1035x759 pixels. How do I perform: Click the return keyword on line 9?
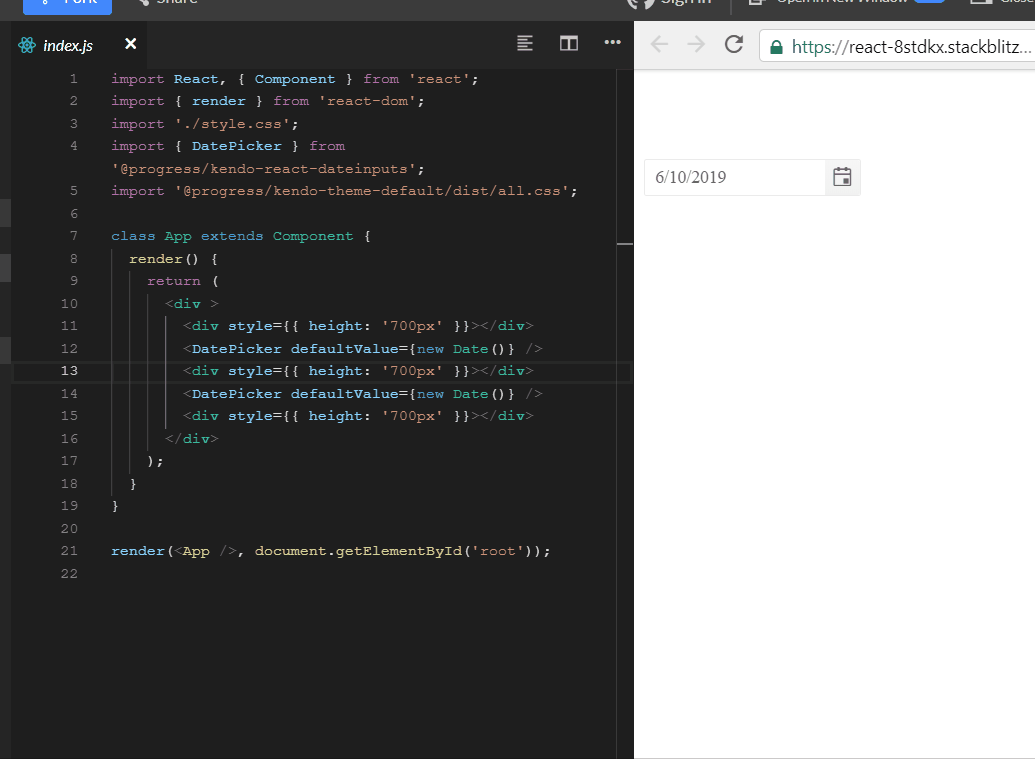(x=174, y=281)
